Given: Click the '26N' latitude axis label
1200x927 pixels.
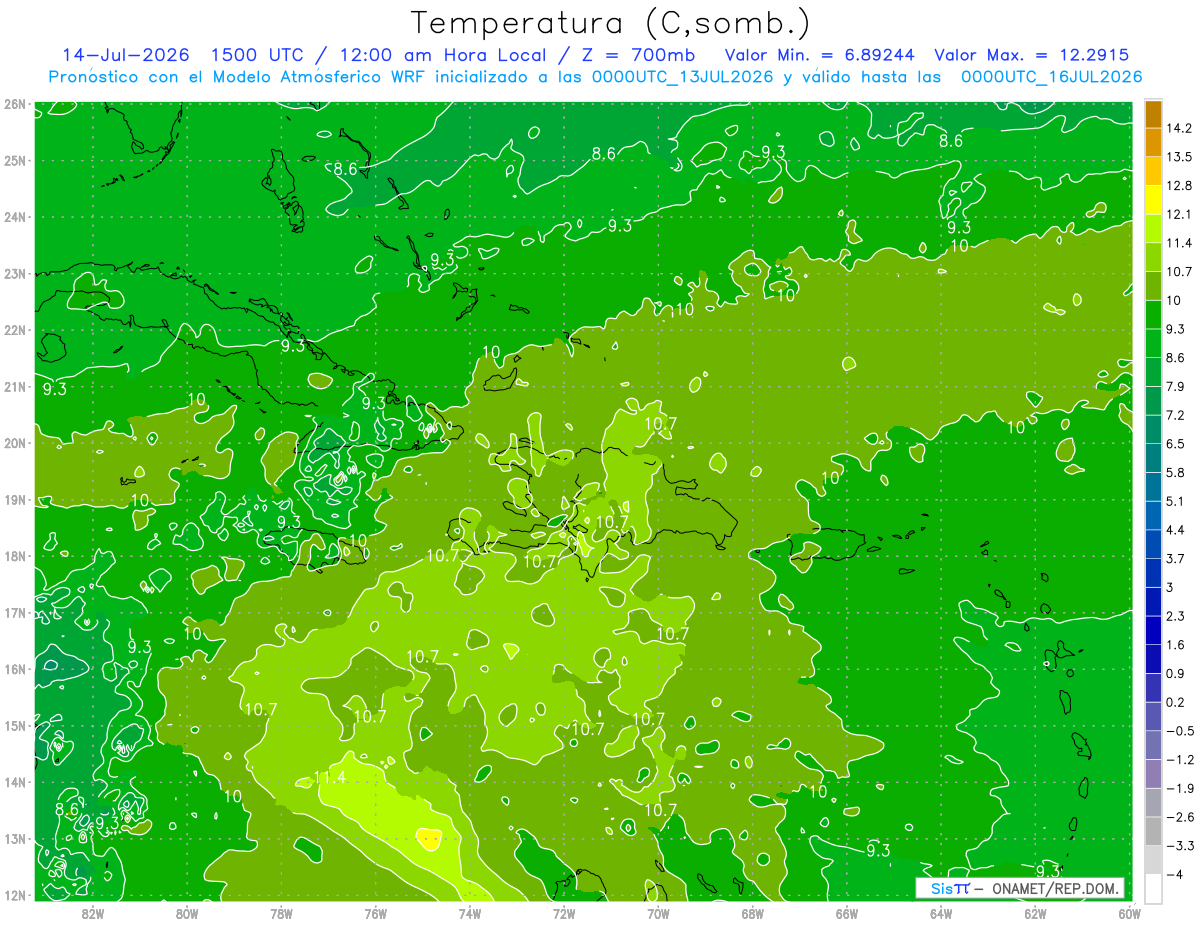Looking at the screenshot, I should click(15, 104).
